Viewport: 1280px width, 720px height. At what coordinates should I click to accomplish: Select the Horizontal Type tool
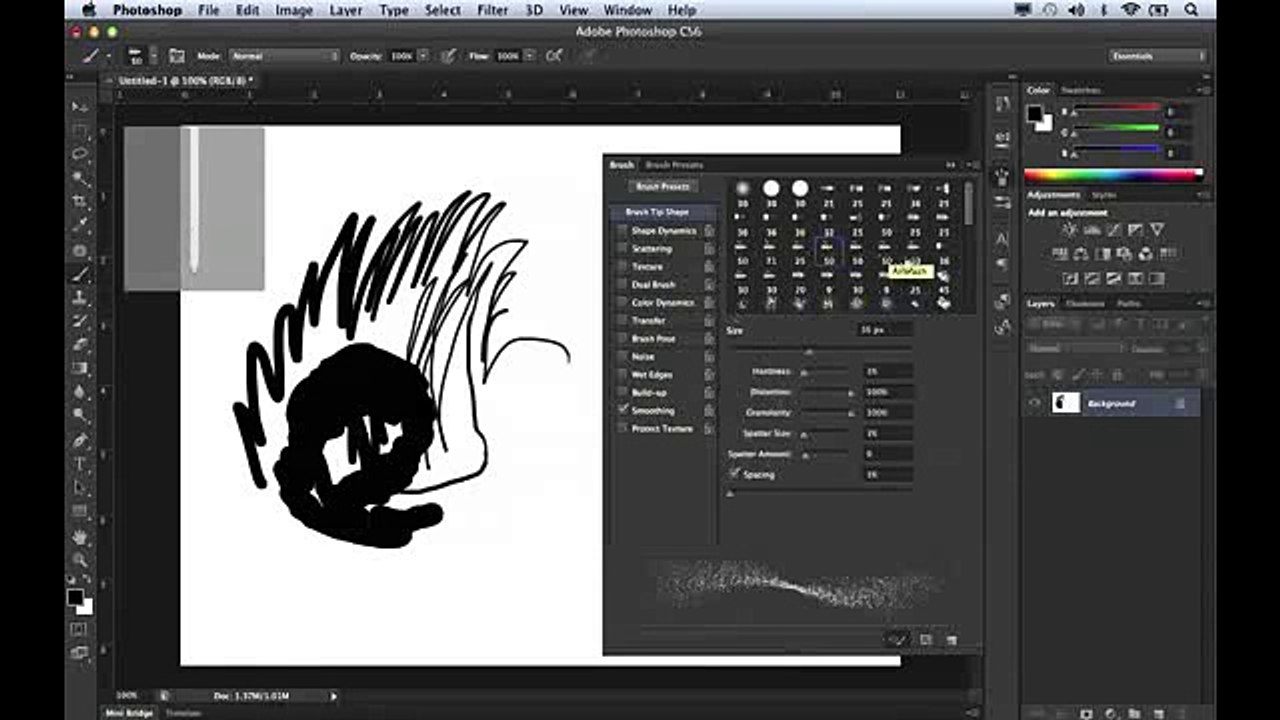80,465
